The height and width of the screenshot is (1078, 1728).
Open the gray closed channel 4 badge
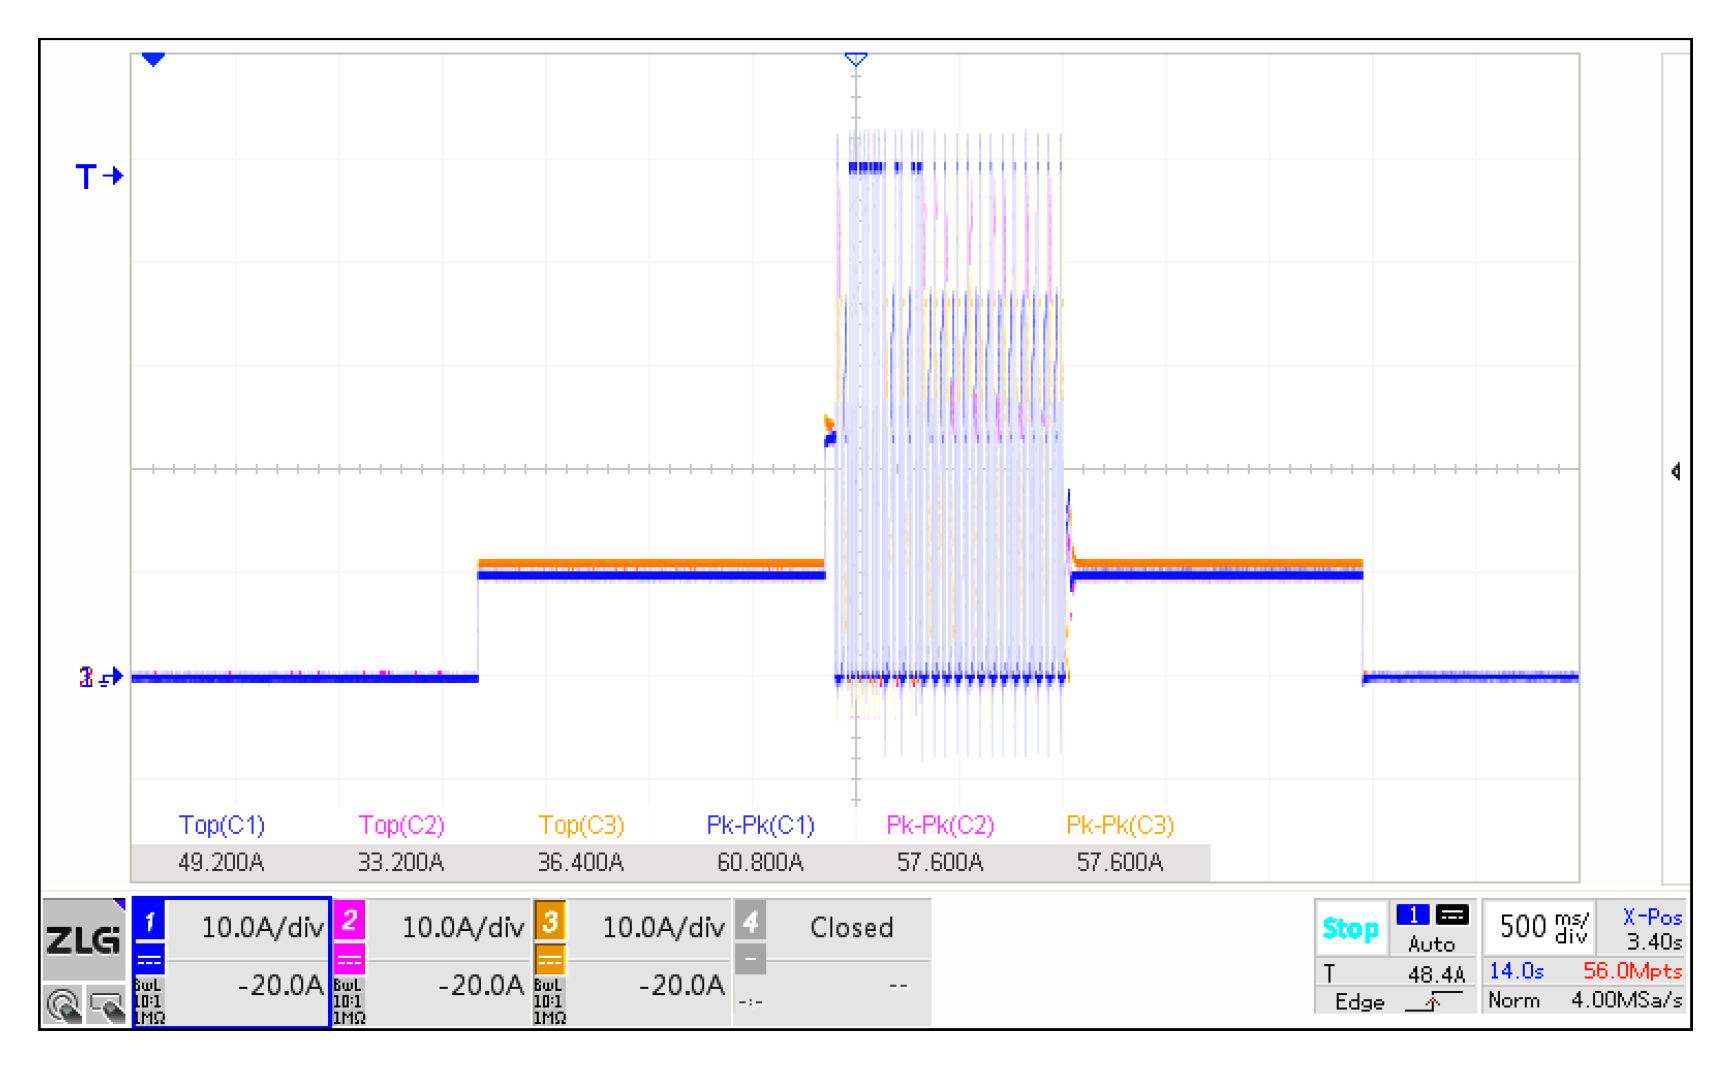751,920
